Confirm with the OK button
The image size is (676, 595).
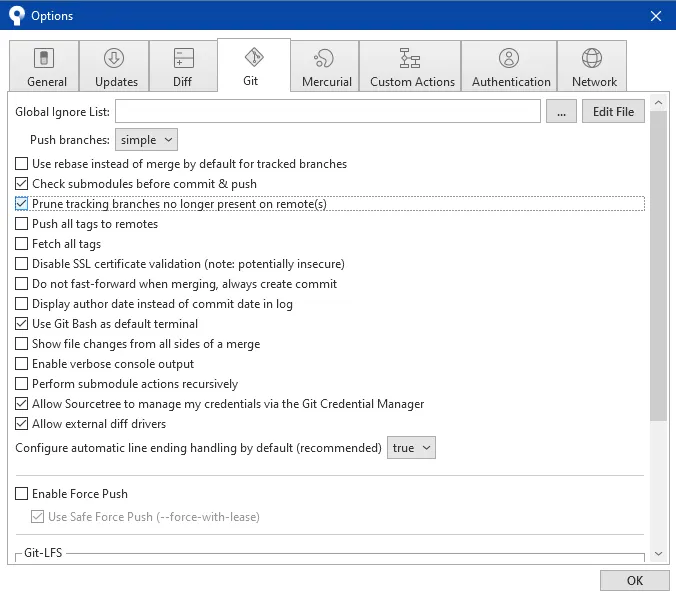point(635,580)
